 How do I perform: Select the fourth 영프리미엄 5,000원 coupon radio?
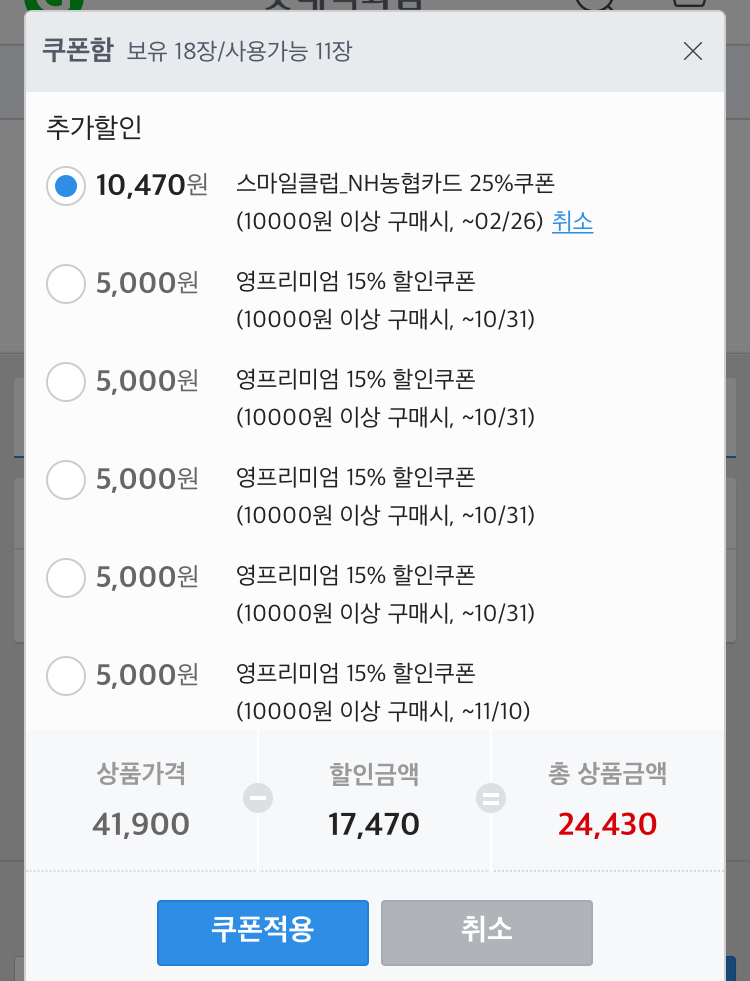tap(66, 578)
